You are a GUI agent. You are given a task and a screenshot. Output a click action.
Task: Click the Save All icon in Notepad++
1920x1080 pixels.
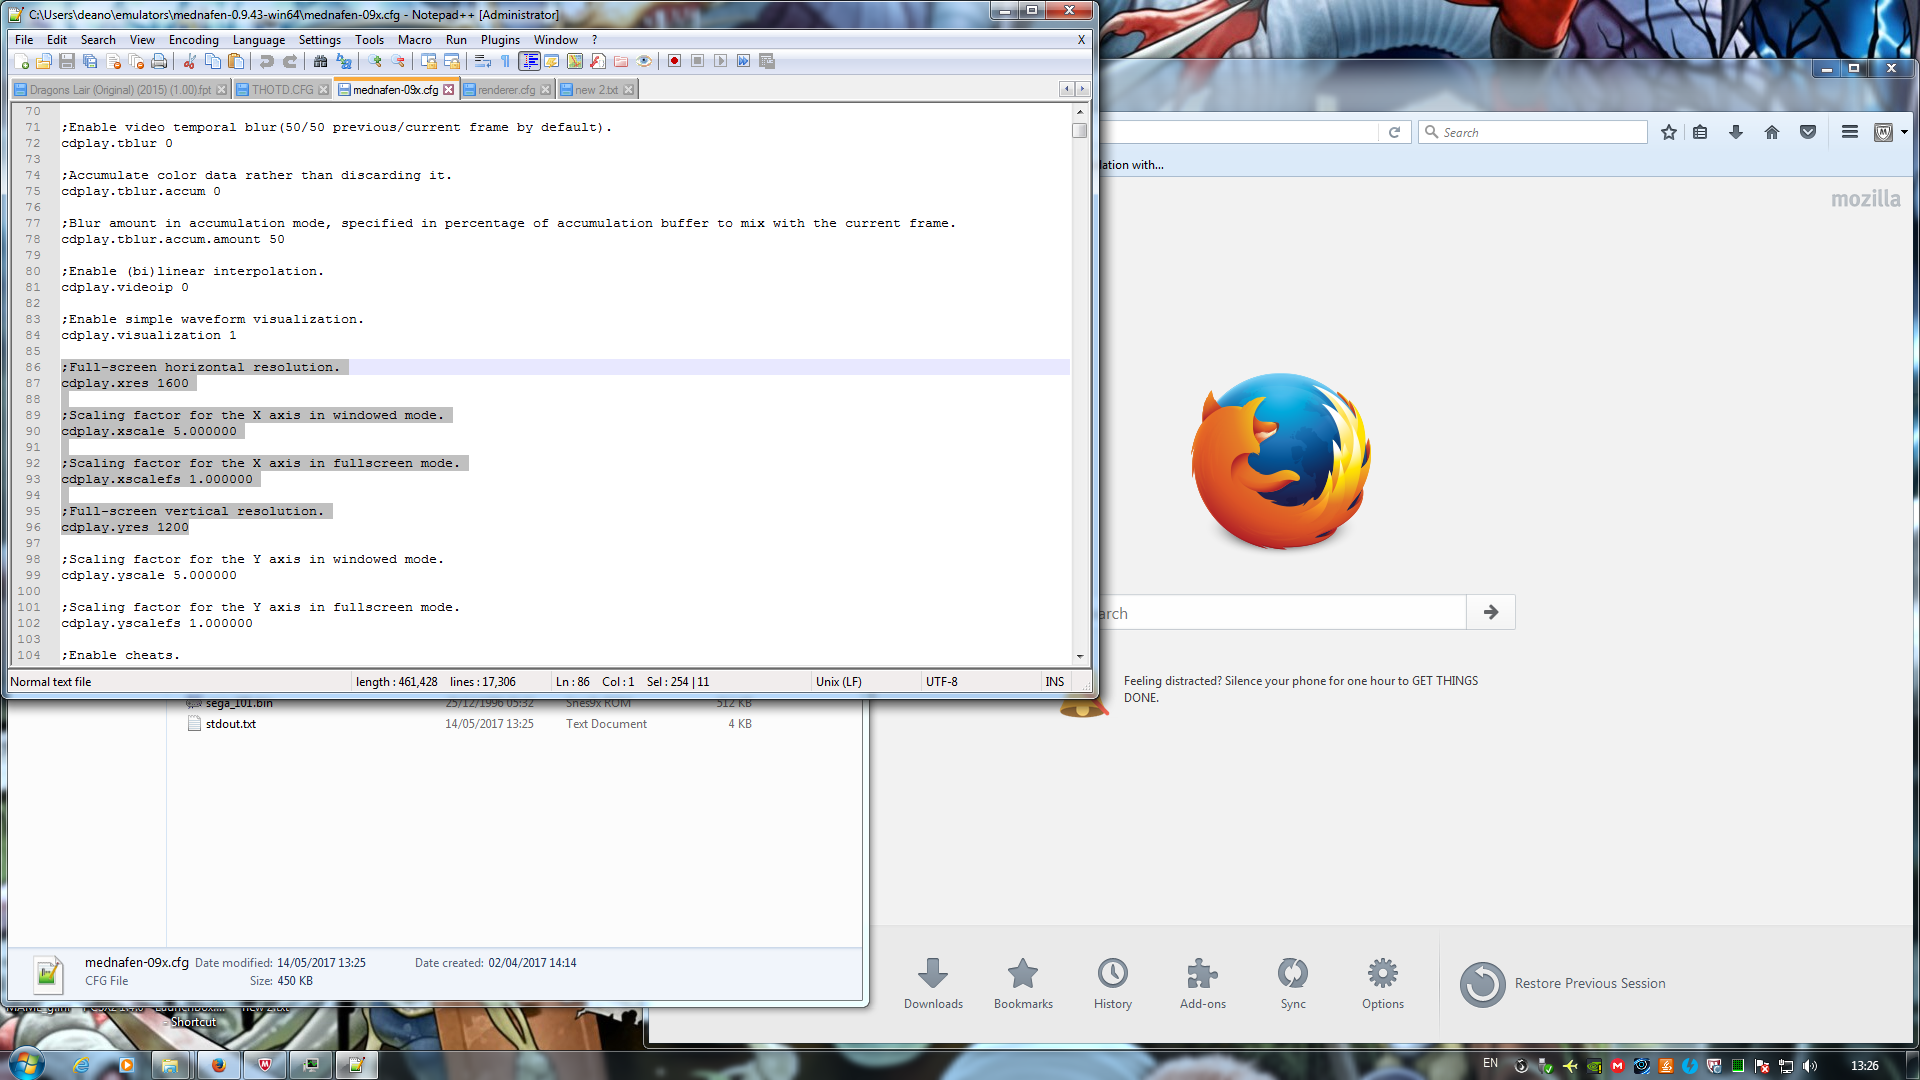pos(90,62)
